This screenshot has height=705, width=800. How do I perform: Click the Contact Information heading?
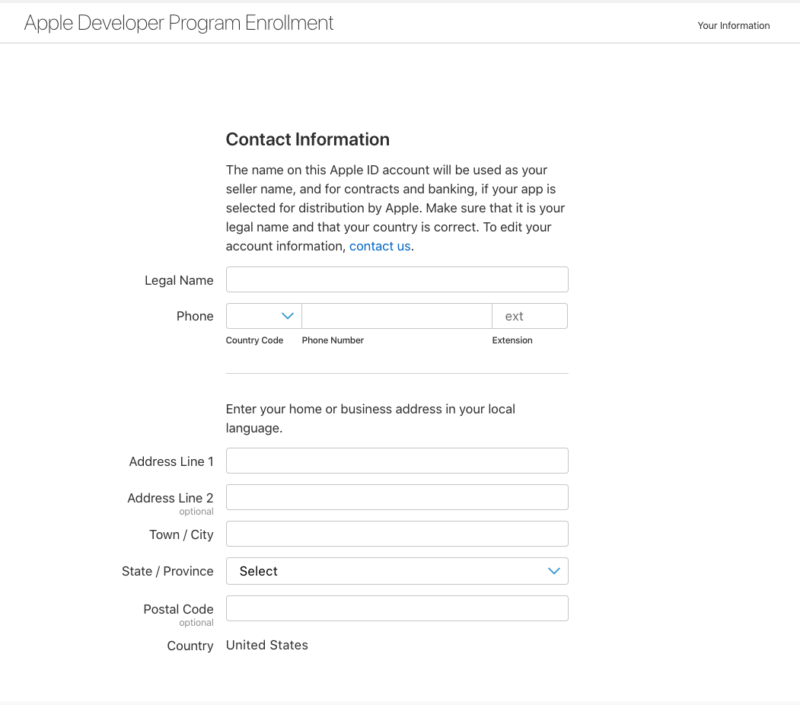click(310, 140)
